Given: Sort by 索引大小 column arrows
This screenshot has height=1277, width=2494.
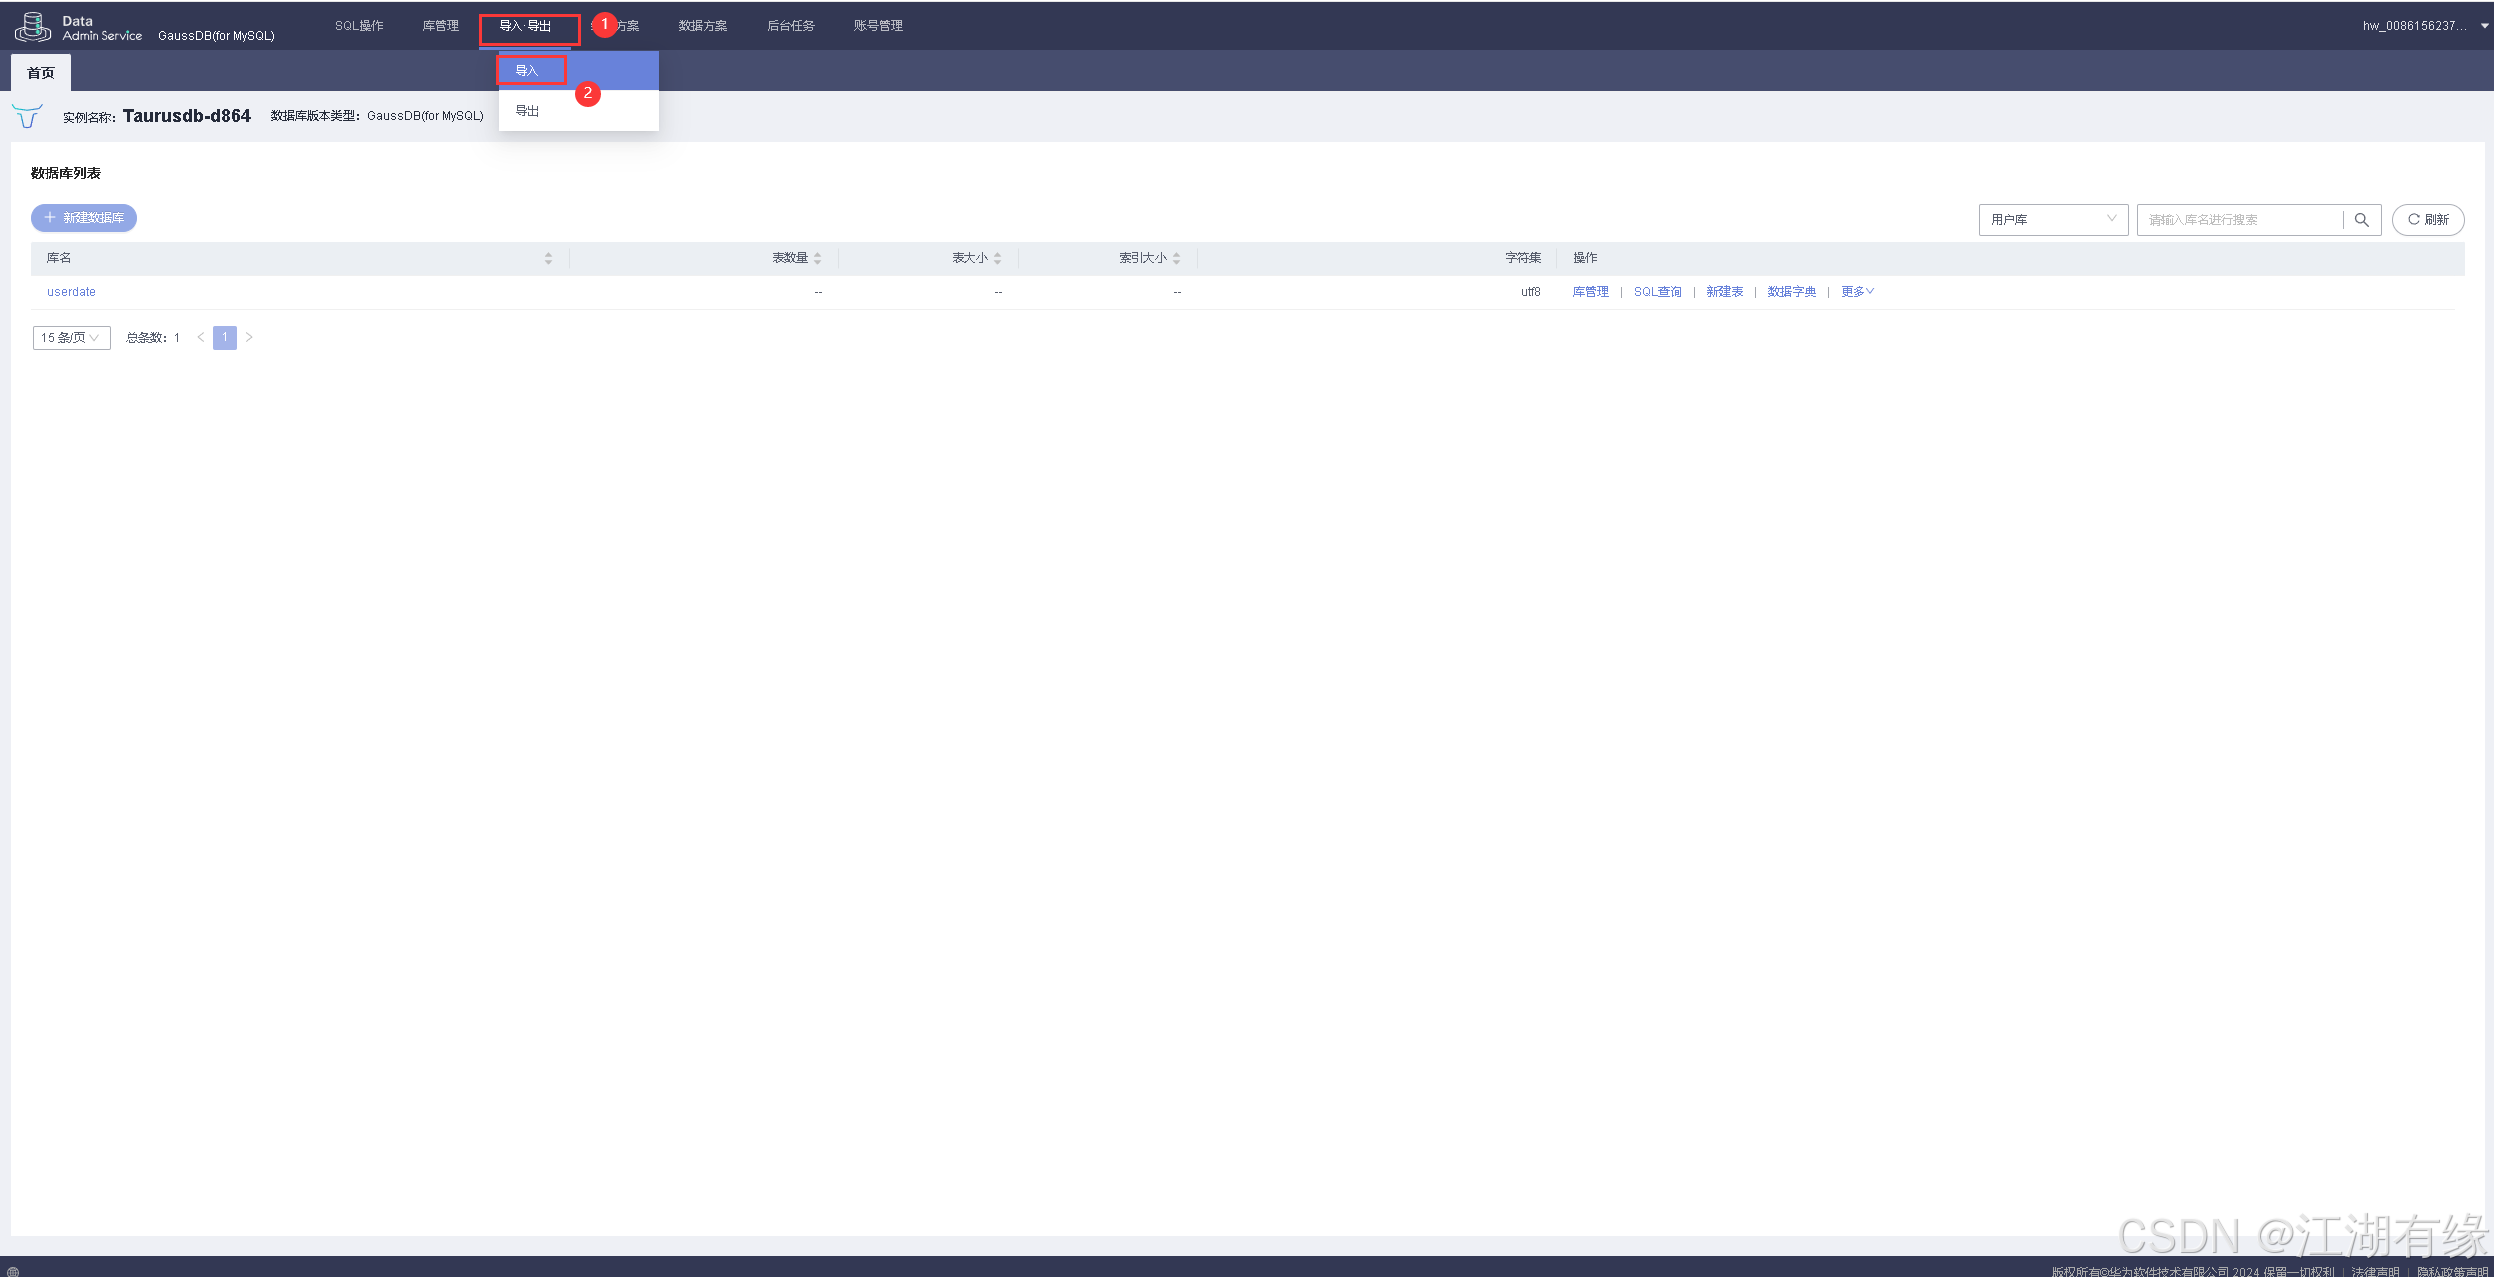Looking at the screenshot, I should 1176,258.
